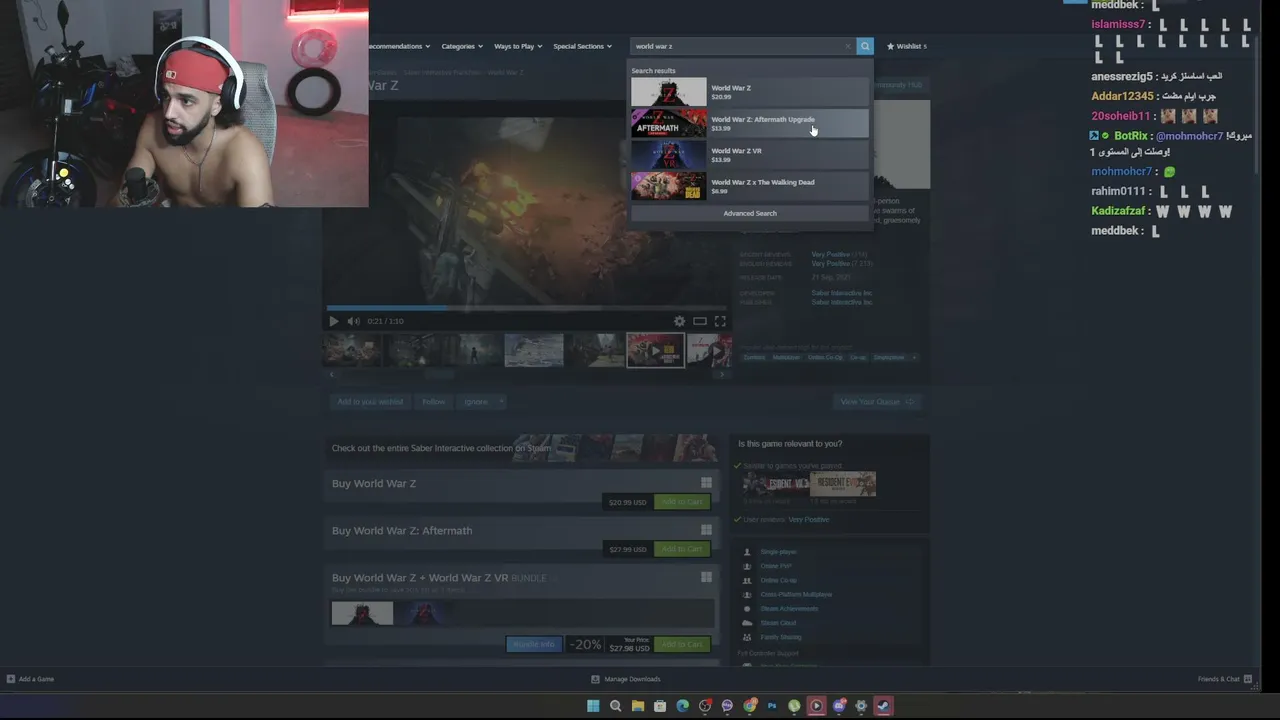This screenshot has width=1280, height=720.
Task: Open Chrome from the taskbar
Action: click(x=750, y=706)
